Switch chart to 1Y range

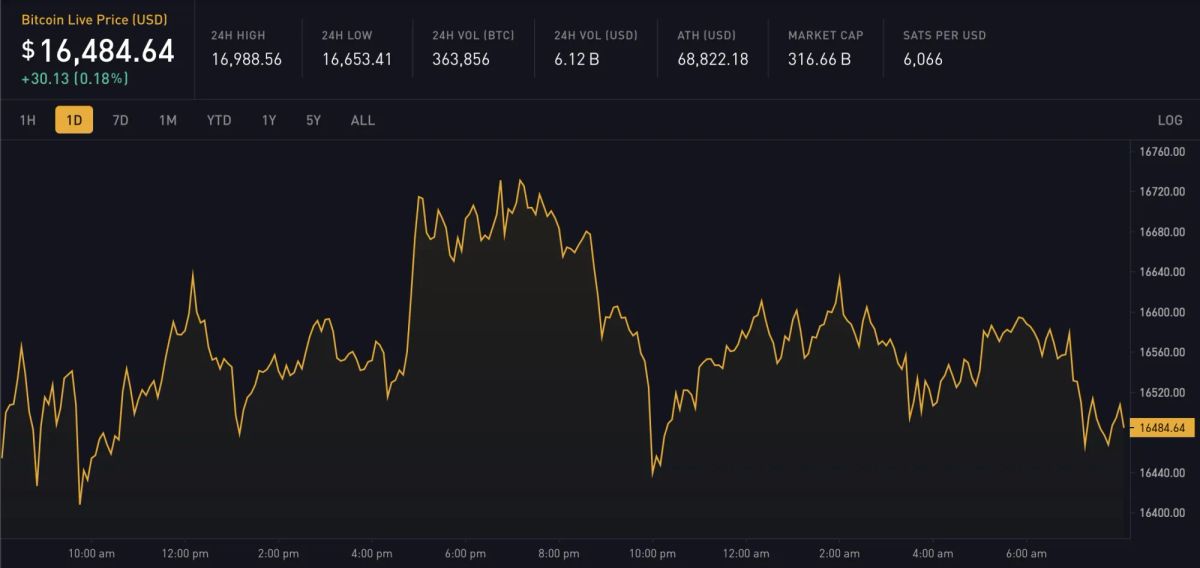point(269,120)
